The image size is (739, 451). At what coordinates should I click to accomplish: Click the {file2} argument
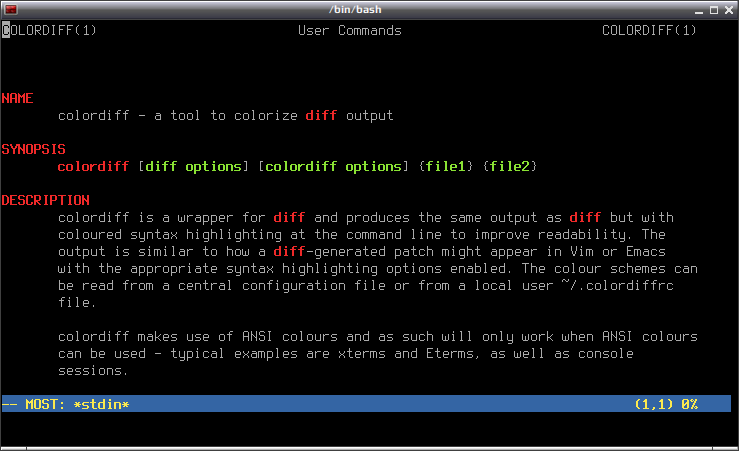509,166
